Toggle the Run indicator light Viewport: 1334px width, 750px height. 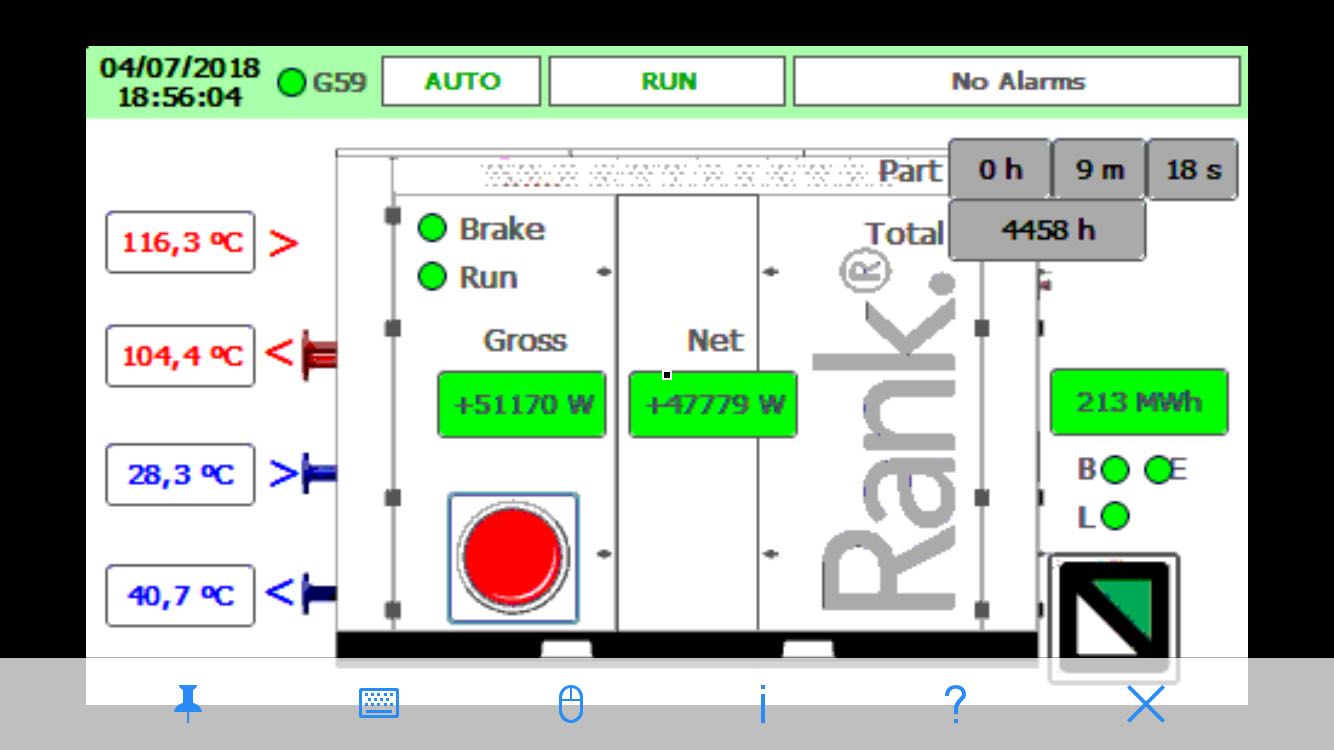click(434, 277)
